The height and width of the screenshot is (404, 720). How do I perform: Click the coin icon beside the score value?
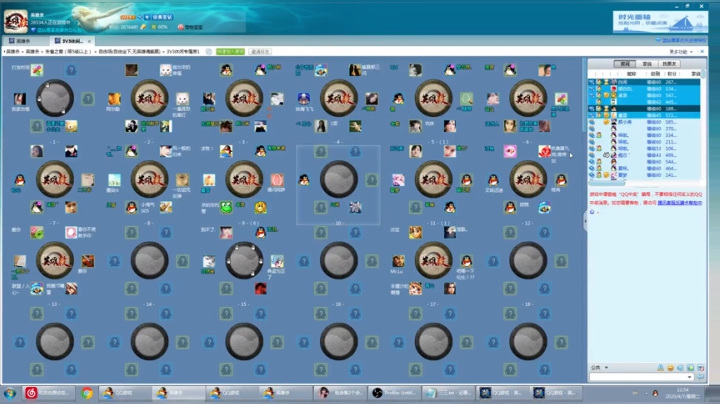coord(144,27)
